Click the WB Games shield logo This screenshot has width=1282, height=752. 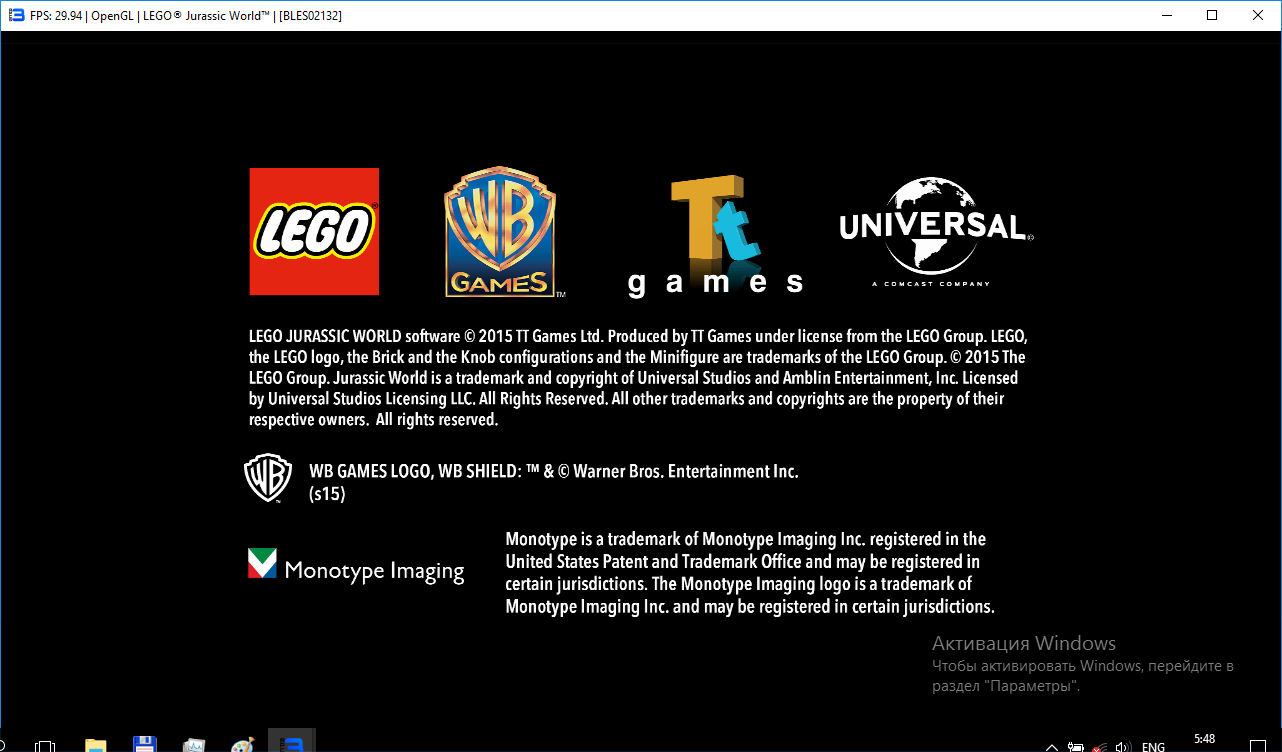[501, 232]
